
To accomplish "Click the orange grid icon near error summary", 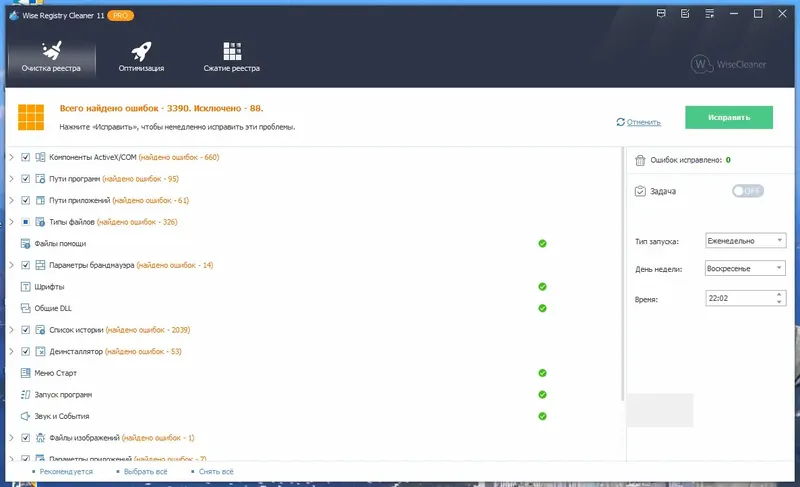I will [x=31, y=117].
